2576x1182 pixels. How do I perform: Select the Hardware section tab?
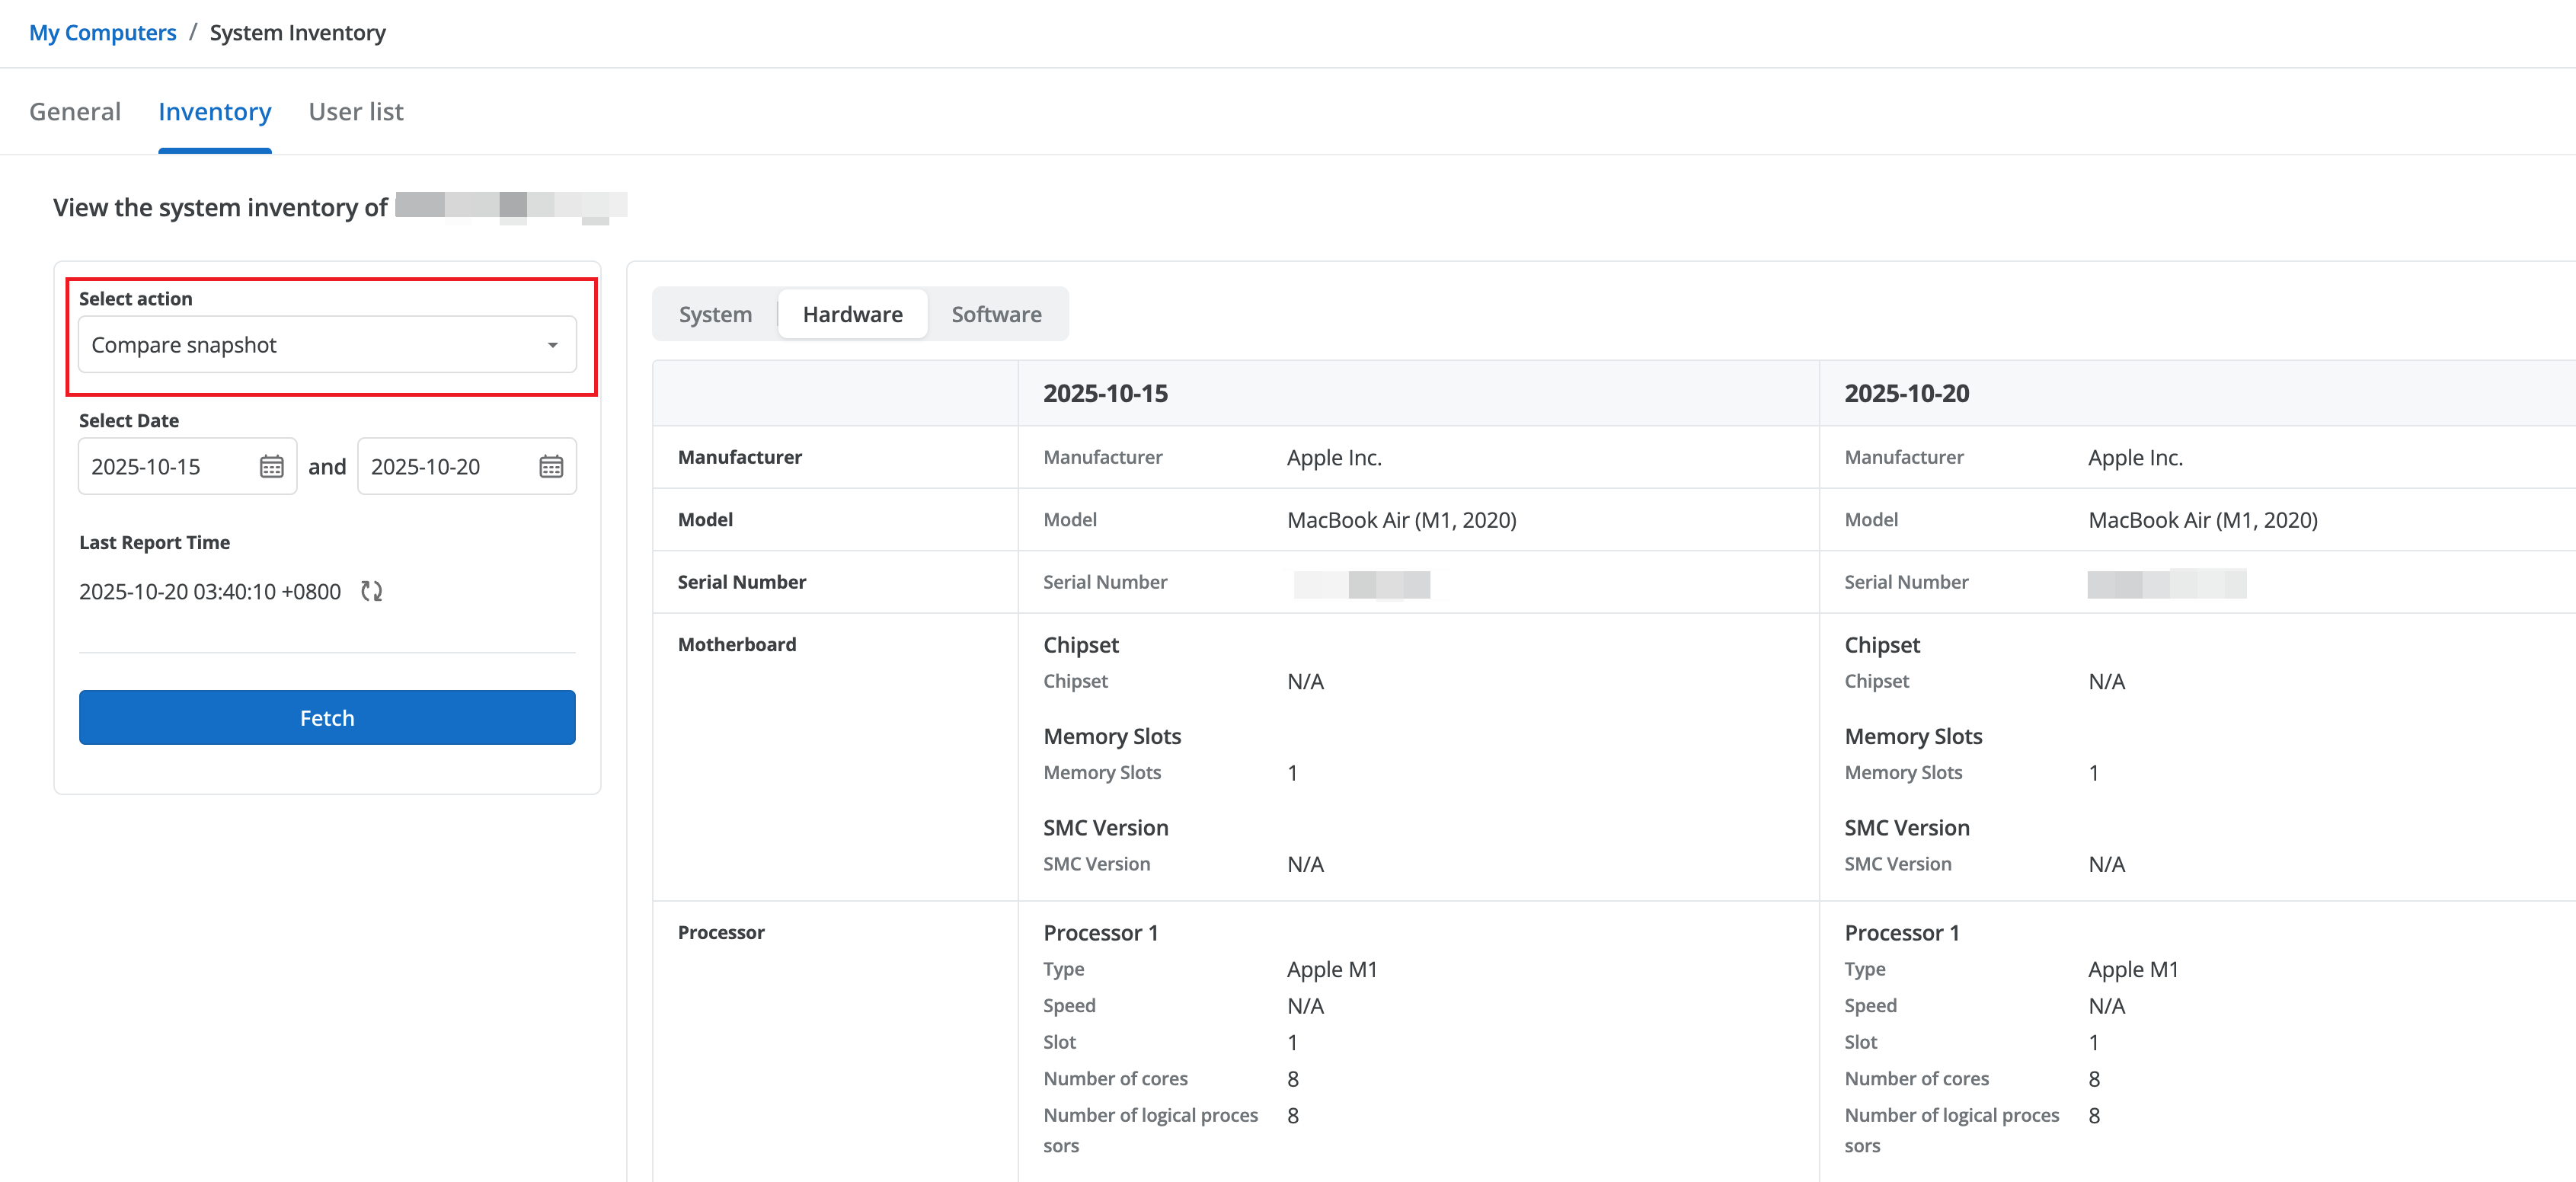(853, 314)
